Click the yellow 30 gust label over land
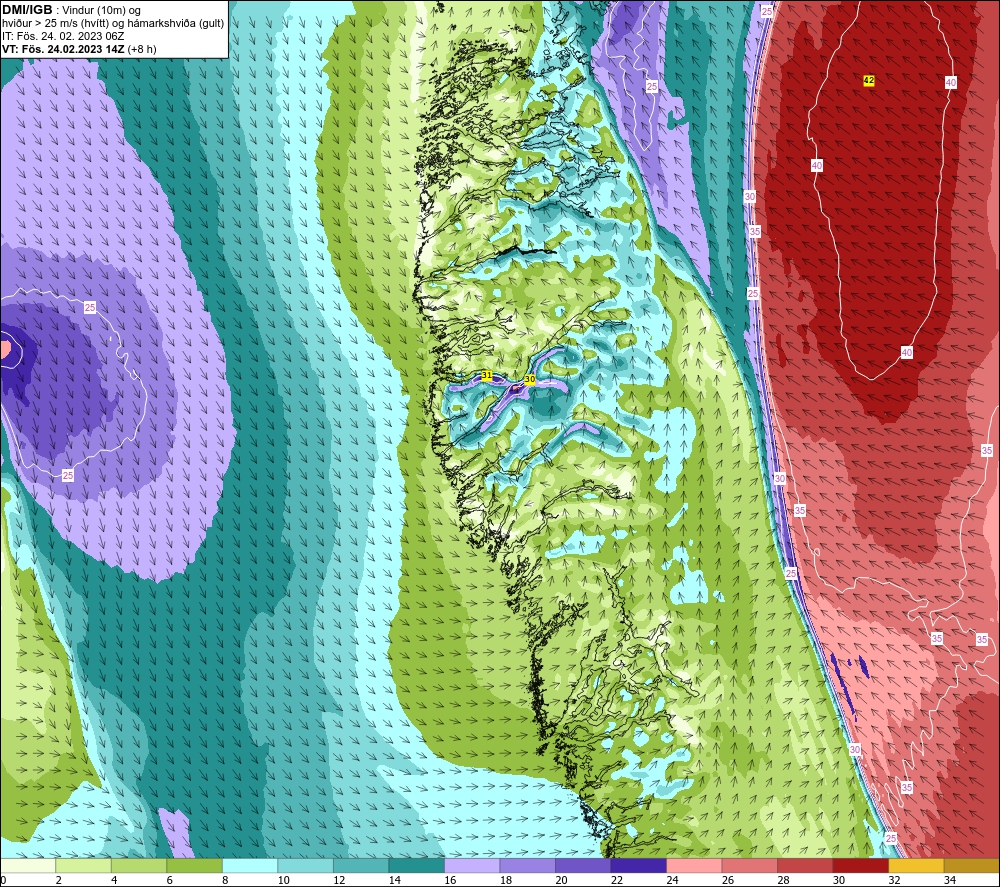1000x887 pixels. pyautogui.click(x=529, y=379)
